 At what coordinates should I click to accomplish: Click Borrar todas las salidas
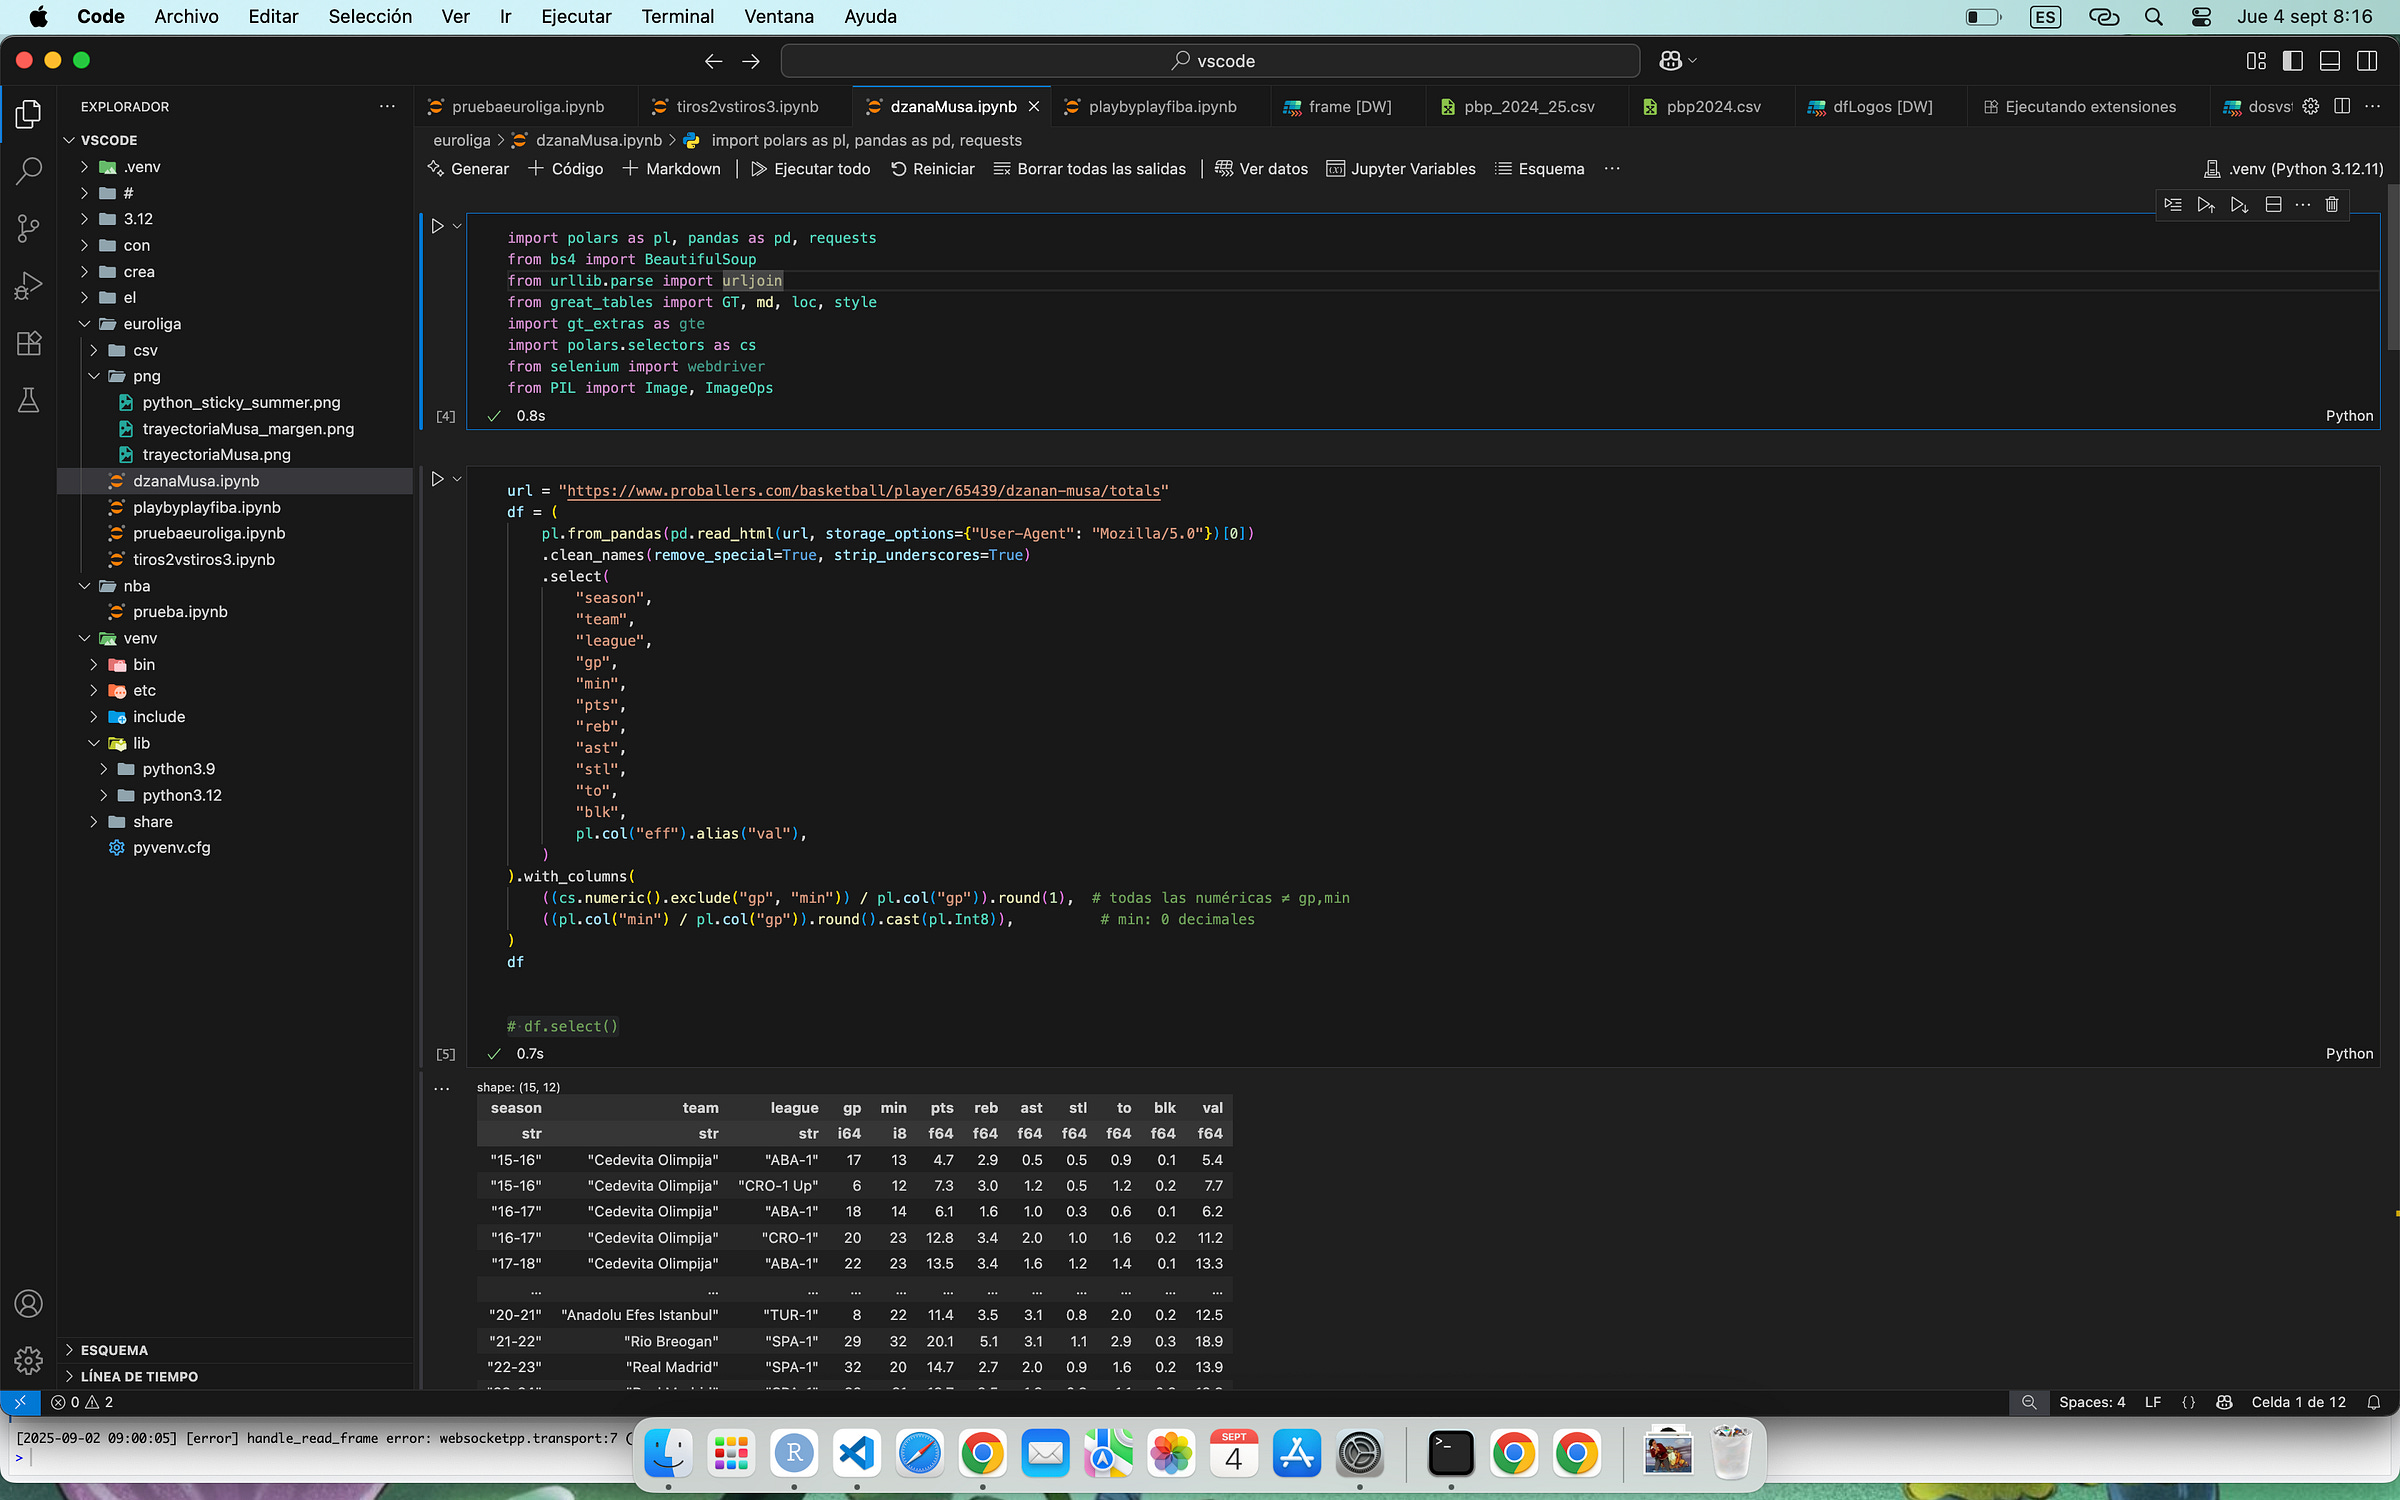[x=1090, y=169]
